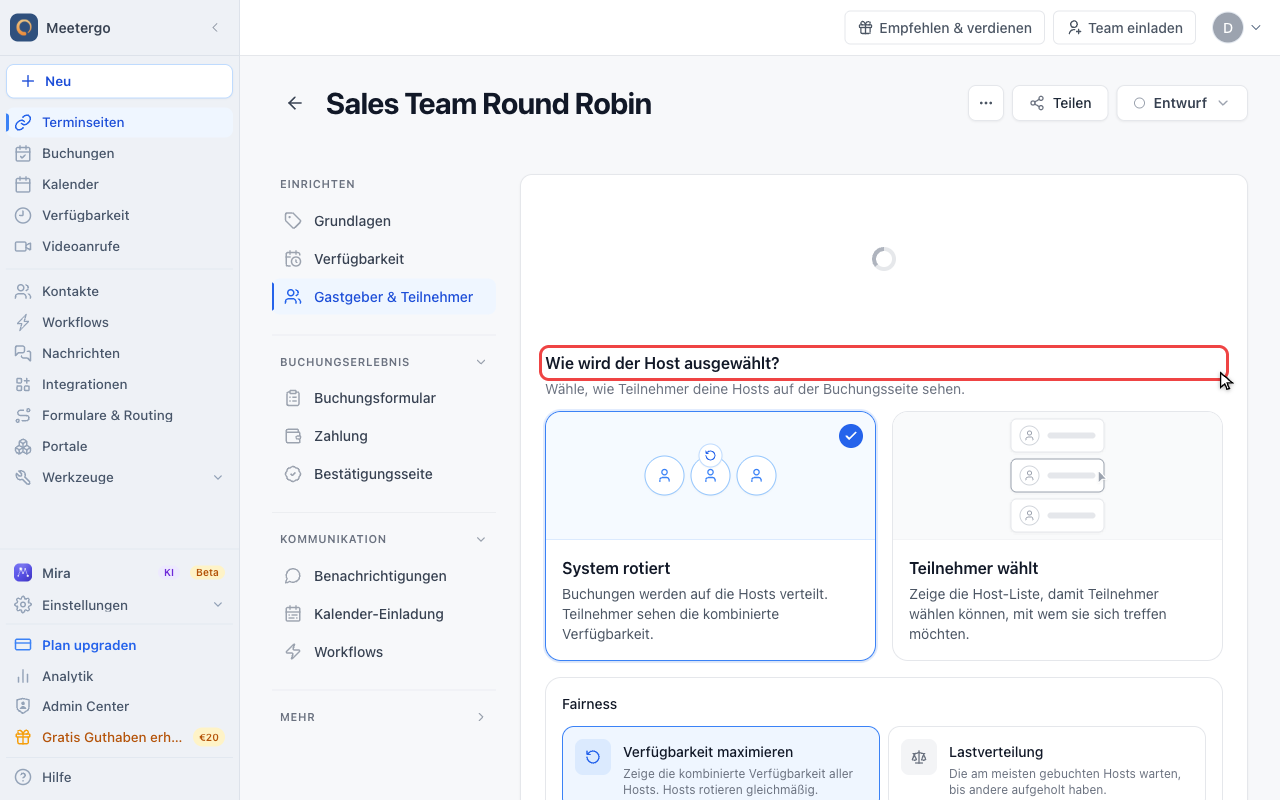Image resolution: width=1280 pixels, height=800 pixels.
Task: Open the Workflows tab under Kommunikation
Action: tap(384, 652)
